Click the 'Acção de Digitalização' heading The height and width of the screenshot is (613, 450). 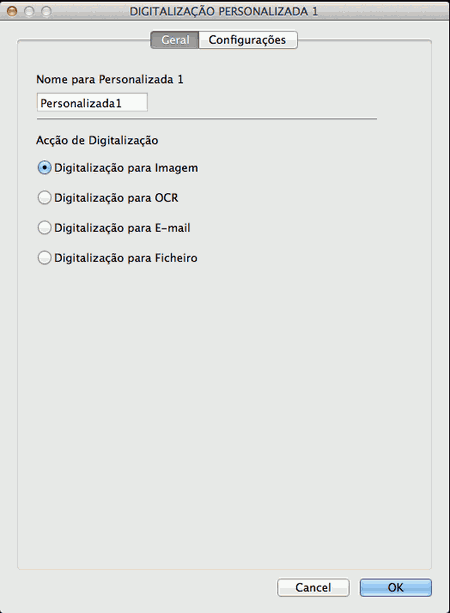(x=97, y=140)
